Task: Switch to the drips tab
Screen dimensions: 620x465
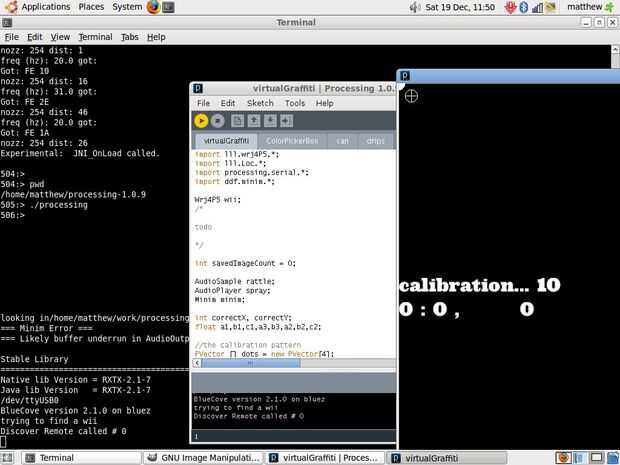Action: [376, 141]
